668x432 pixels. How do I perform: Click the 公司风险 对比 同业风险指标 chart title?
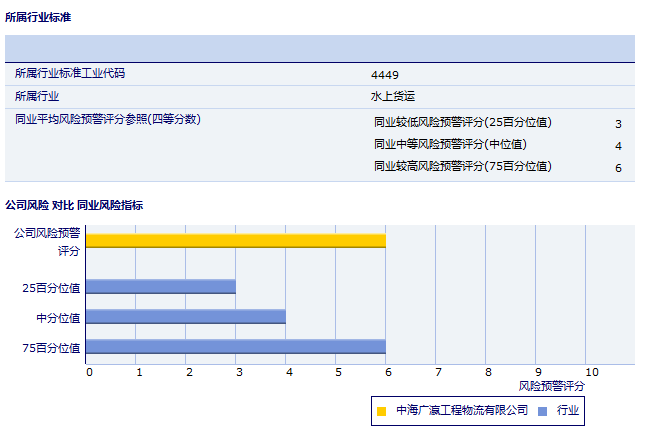tap(74, 205)
